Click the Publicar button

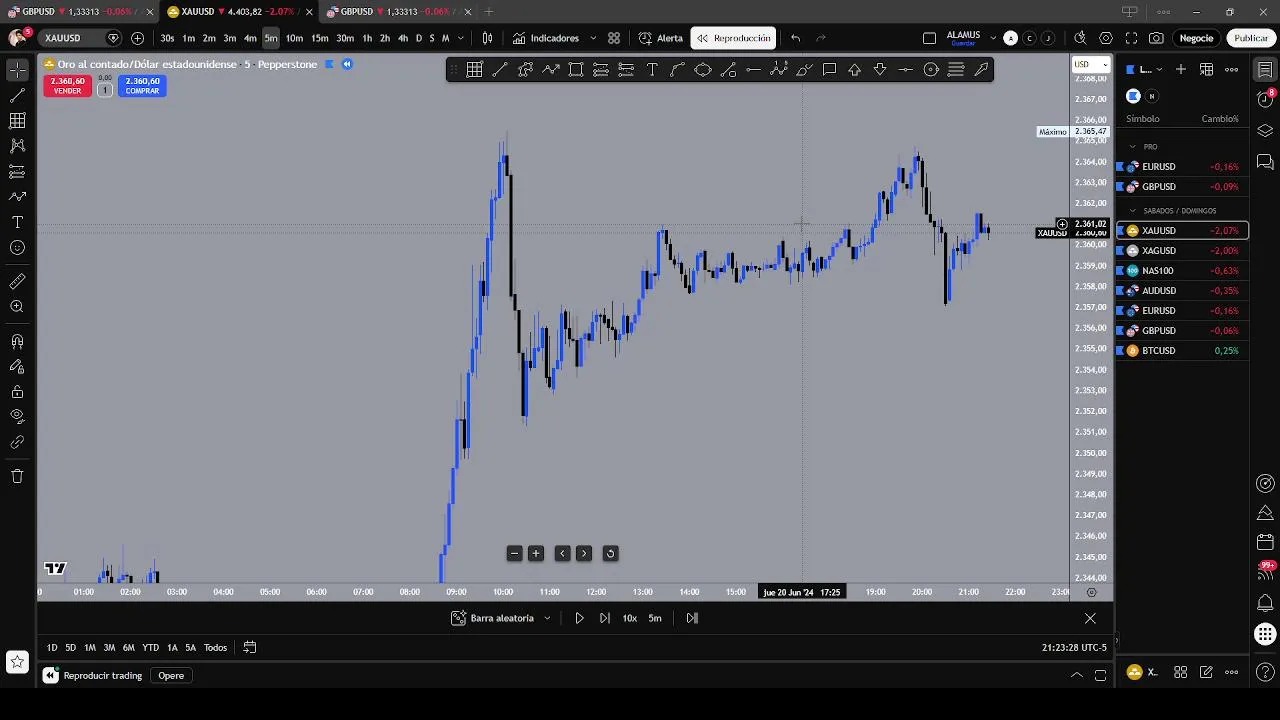[x=1251, y=38]
